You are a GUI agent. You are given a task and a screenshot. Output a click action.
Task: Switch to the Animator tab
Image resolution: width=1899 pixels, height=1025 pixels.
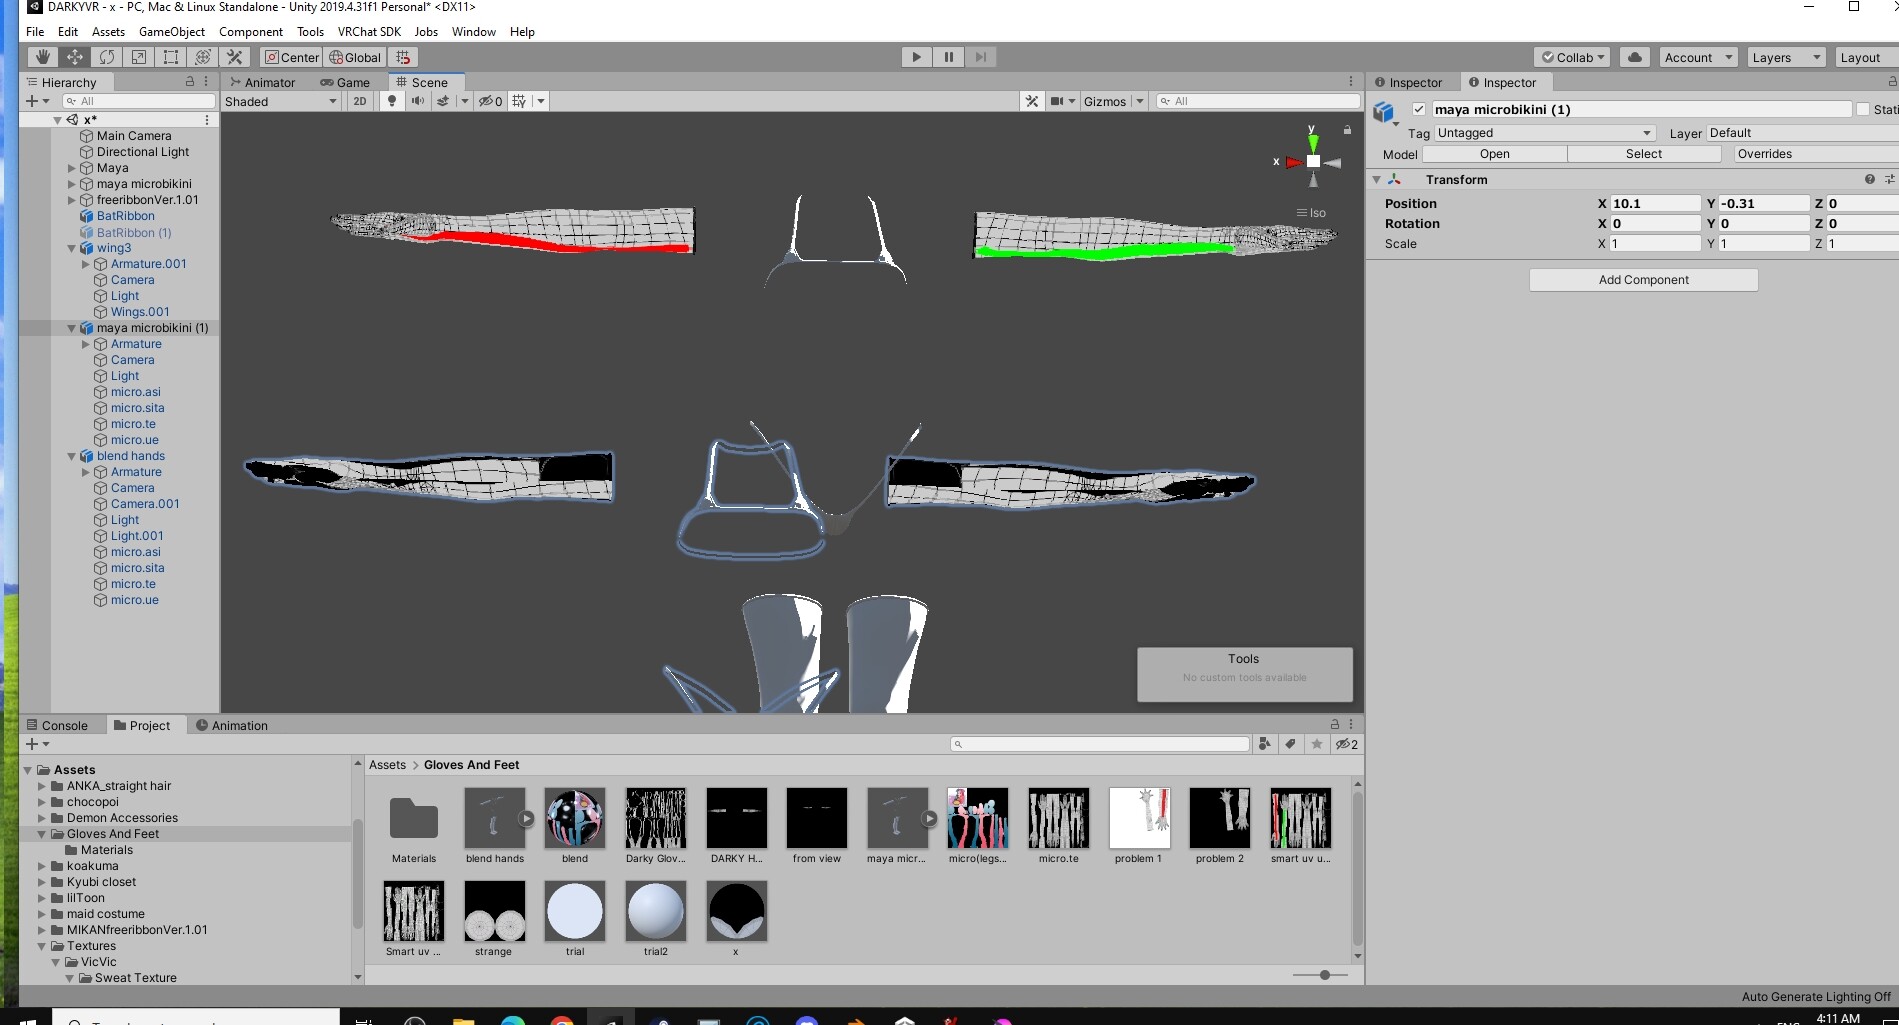tap(262, 82)
